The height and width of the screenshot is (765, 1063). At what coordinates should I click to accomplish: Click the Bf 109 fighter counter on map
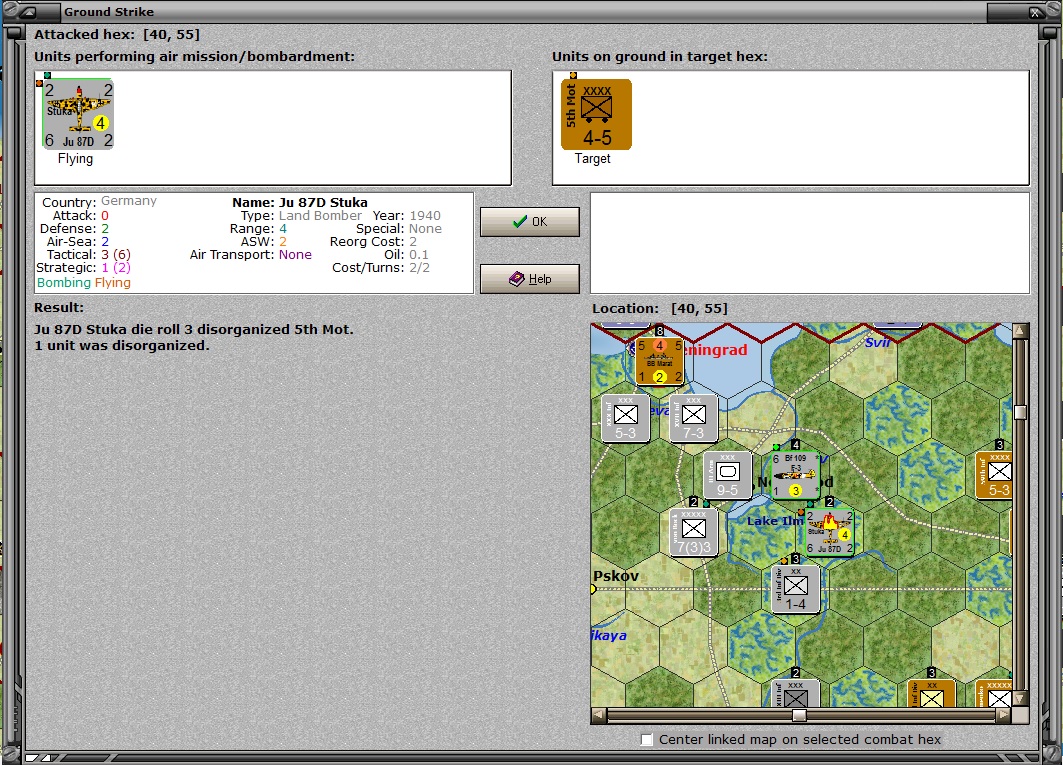point(795,475)
